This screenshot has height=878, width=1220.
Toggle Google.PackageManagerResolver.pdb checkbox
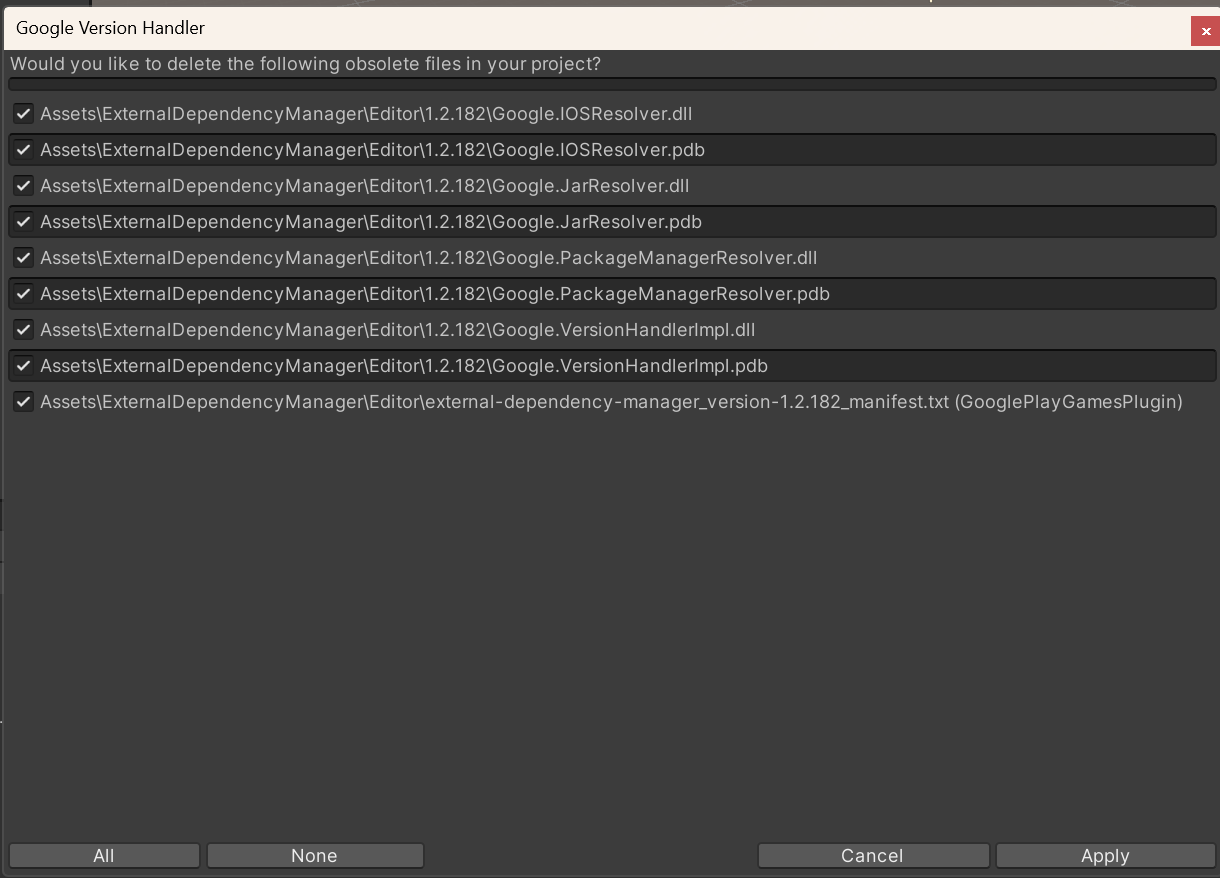click(23, 294)
